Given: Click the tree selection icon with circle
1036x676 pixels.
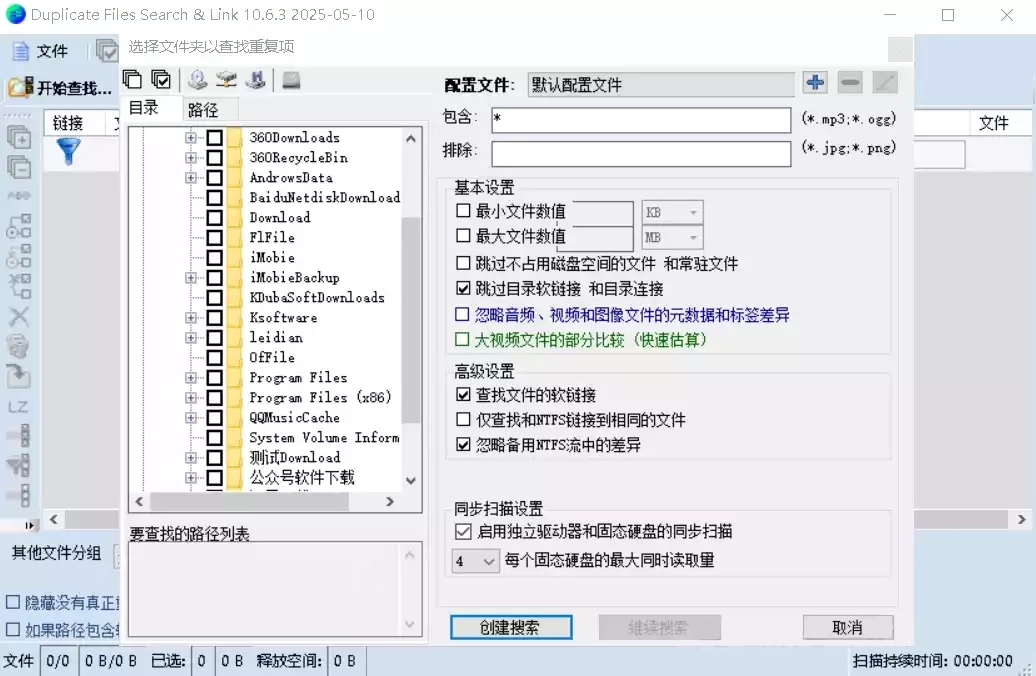Looking at the screenshot, I should [19, 226].
